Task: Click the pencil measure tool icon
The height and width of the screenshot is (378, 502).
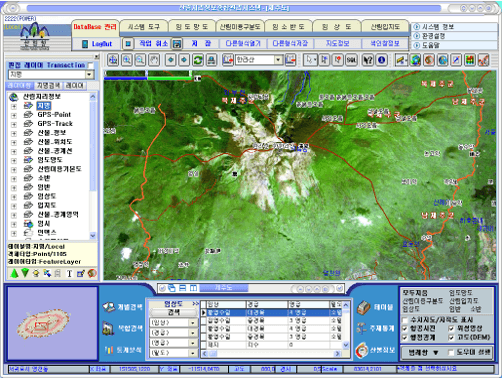Action: pyautogui.click(x=402, y=60)
